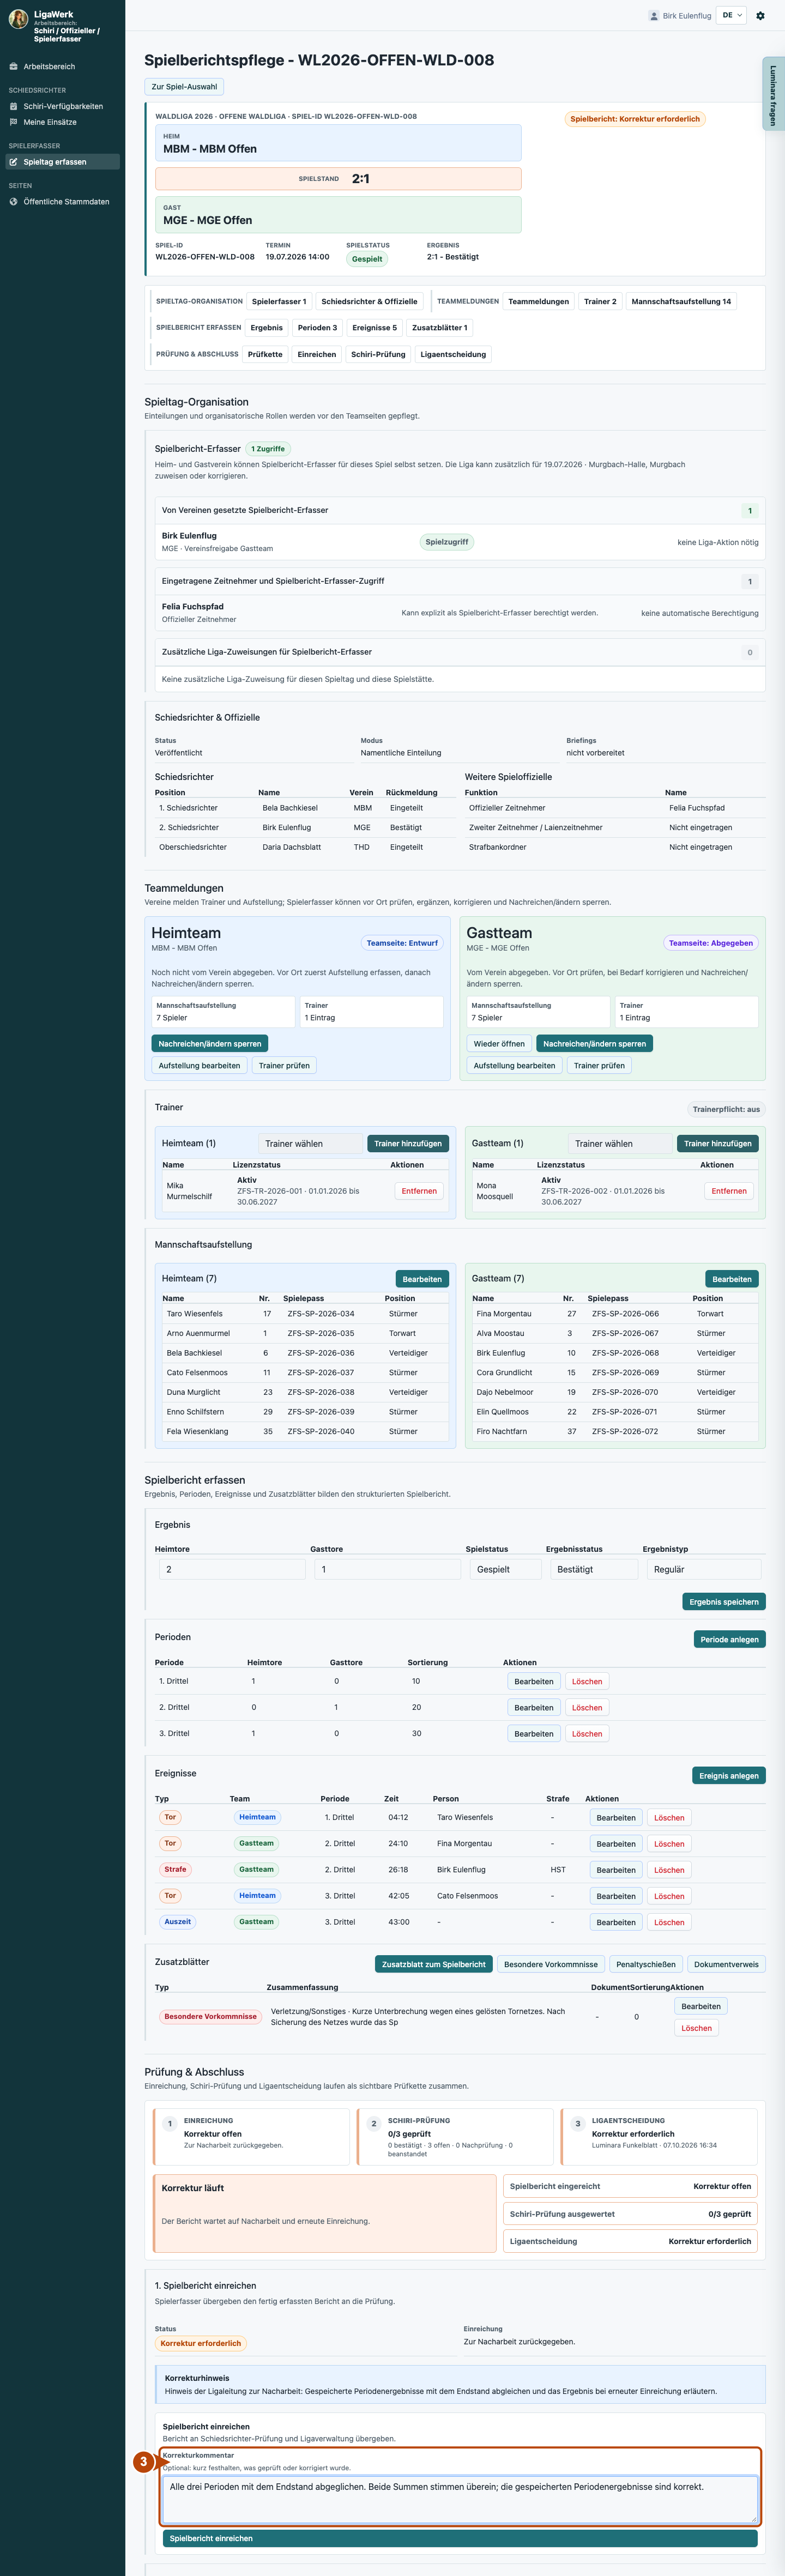Click the Penaltyschießen button
Viewport: 785px width, 2576px height.
tap(646, 1964)
